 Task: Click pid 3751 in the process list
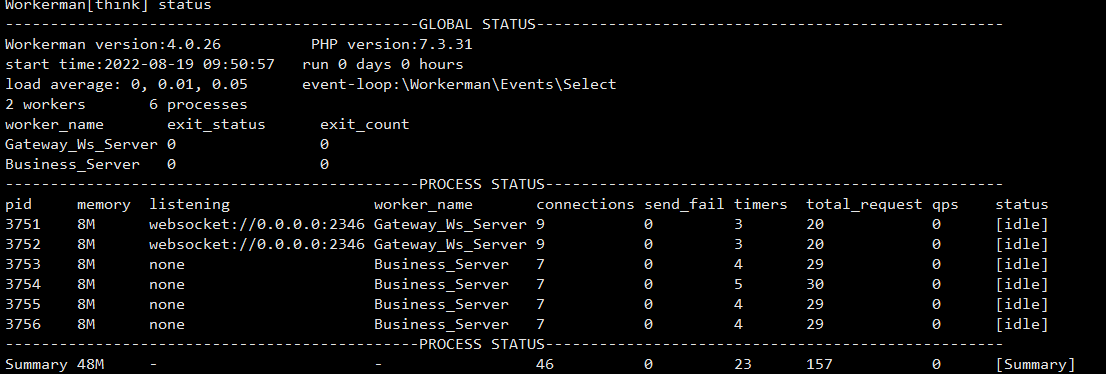click(23, 224)
